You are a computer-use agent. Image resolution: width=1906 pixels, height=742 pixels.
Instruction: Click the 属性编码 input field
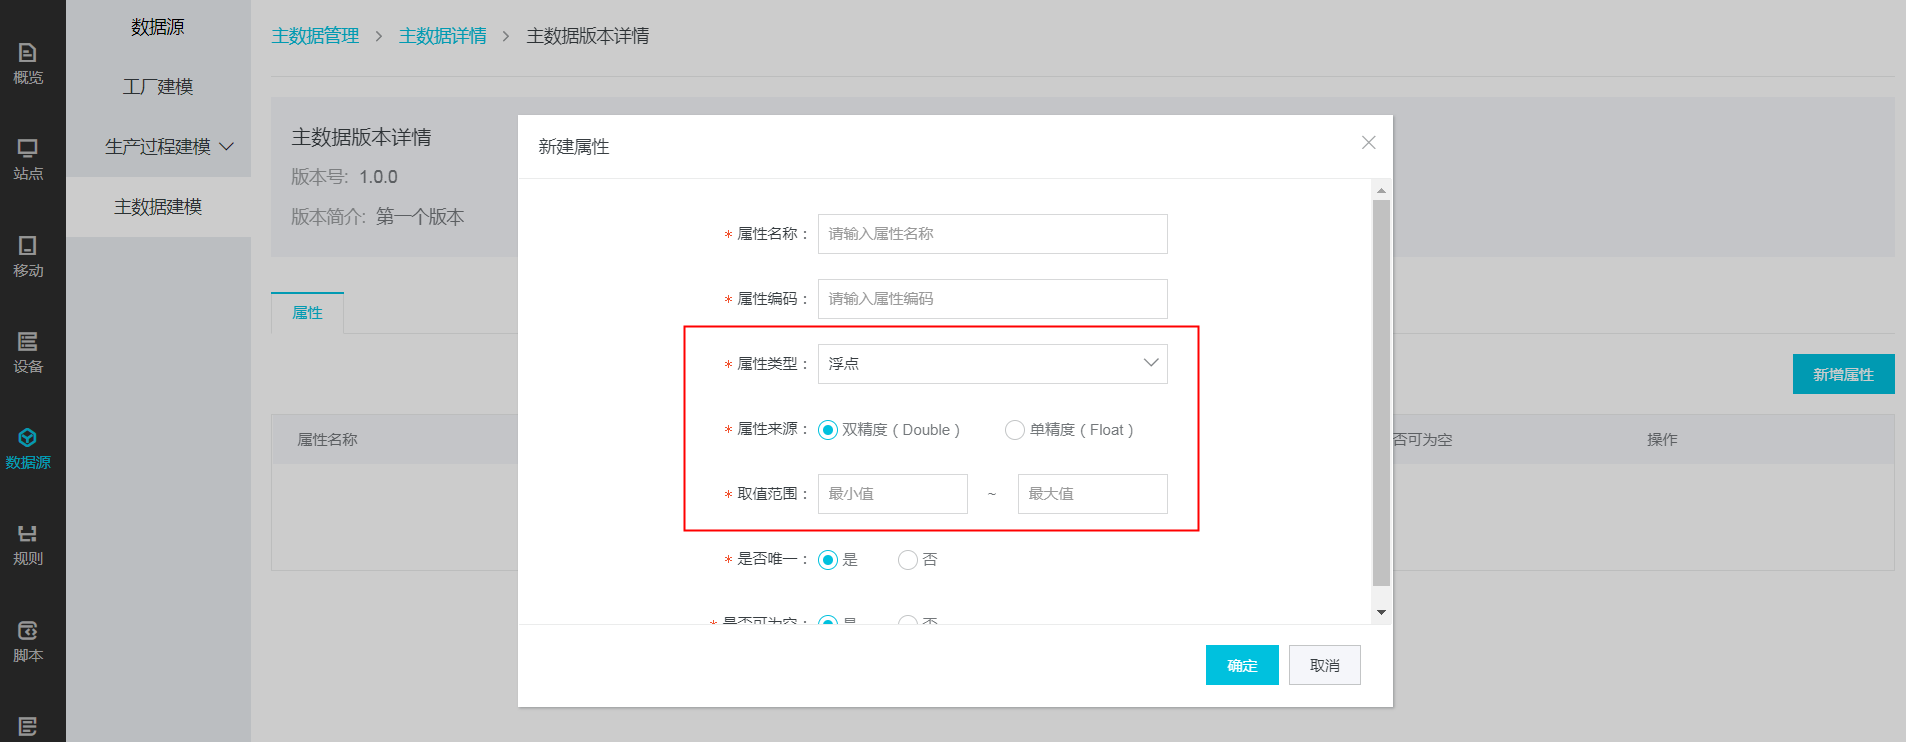pyautogui.click(x=993, y=299)
